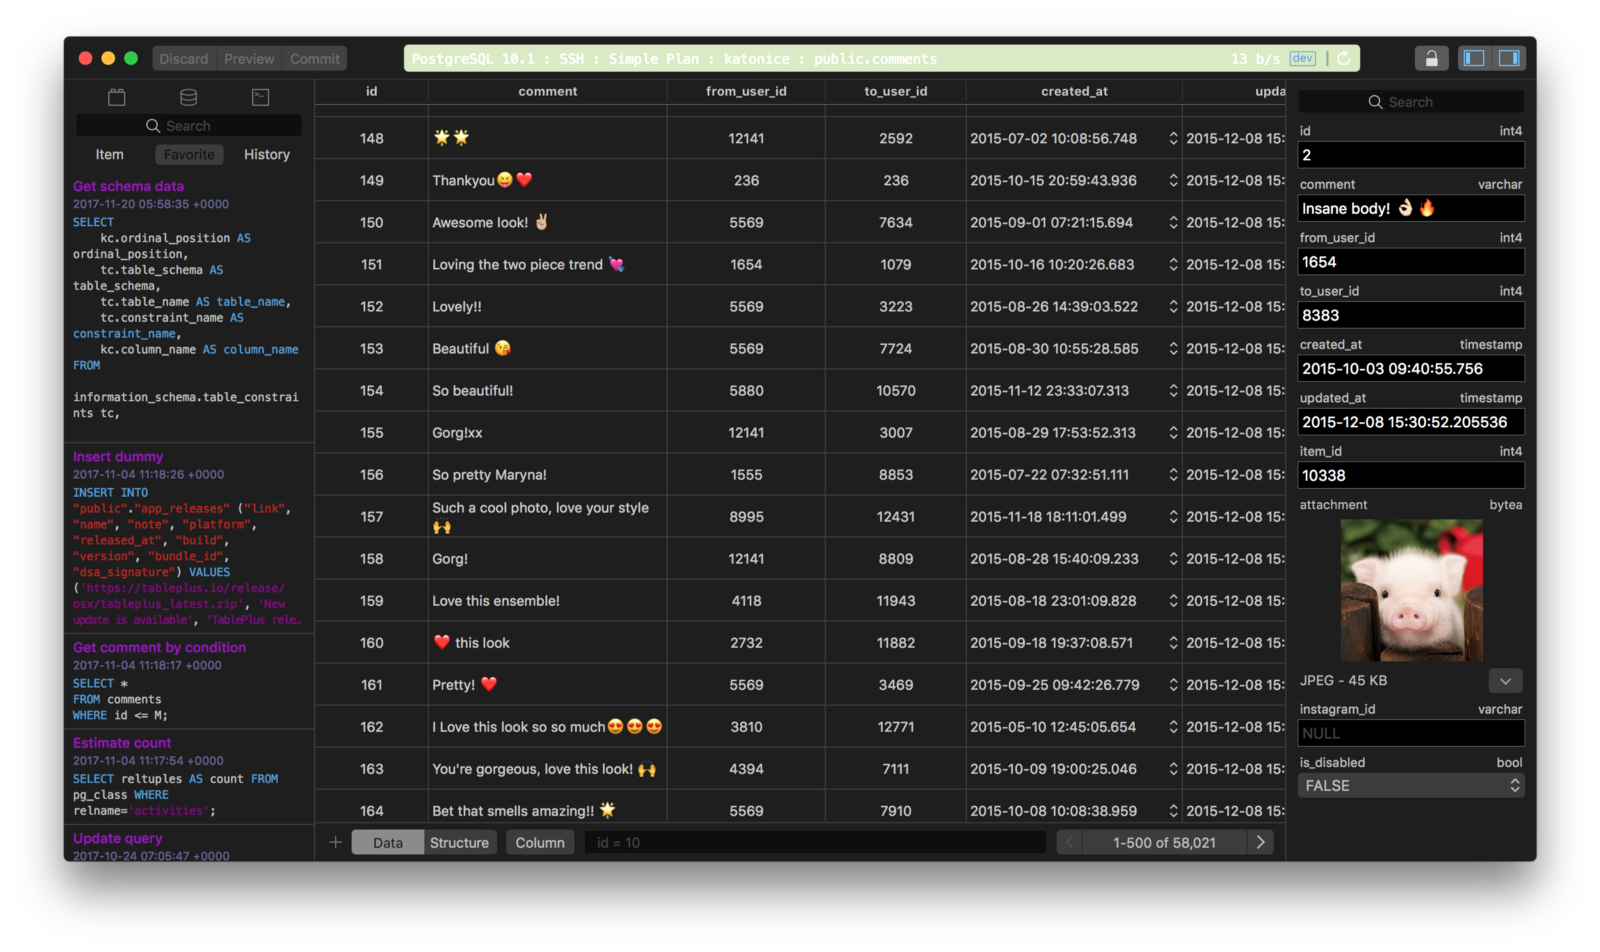The width and height of the screenshot is (1600, 952).
Task: Click created_at stepper for row 152
Action: pos(1173,306)
